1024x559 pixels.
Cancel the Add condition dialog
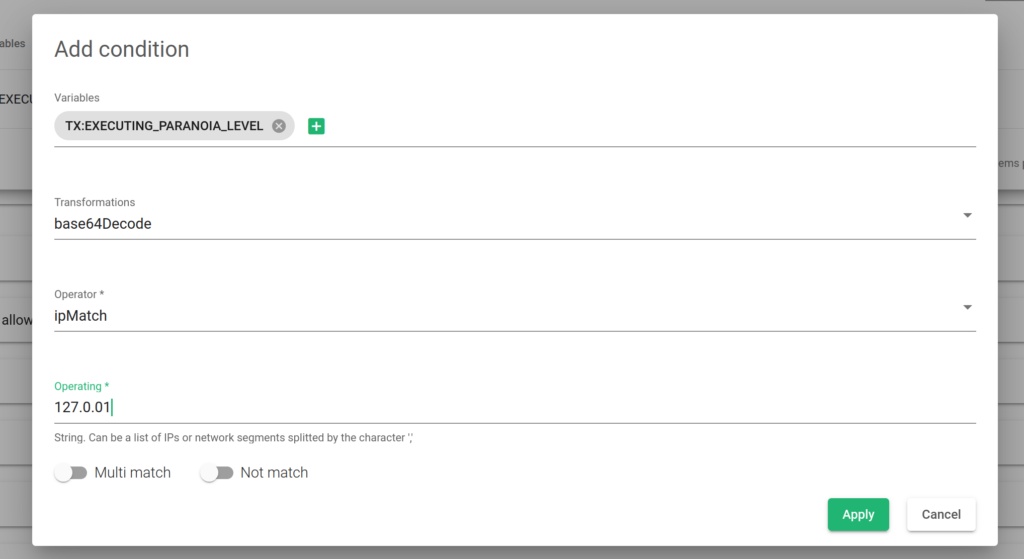(941, 515)
